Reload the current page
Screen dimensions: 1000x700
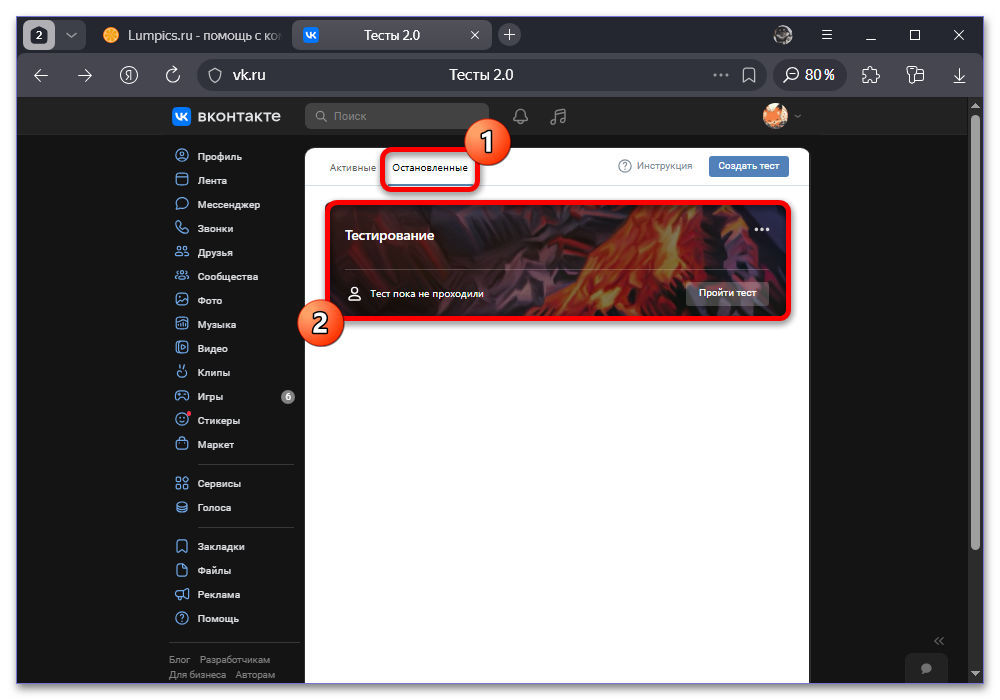coord(173,75)
